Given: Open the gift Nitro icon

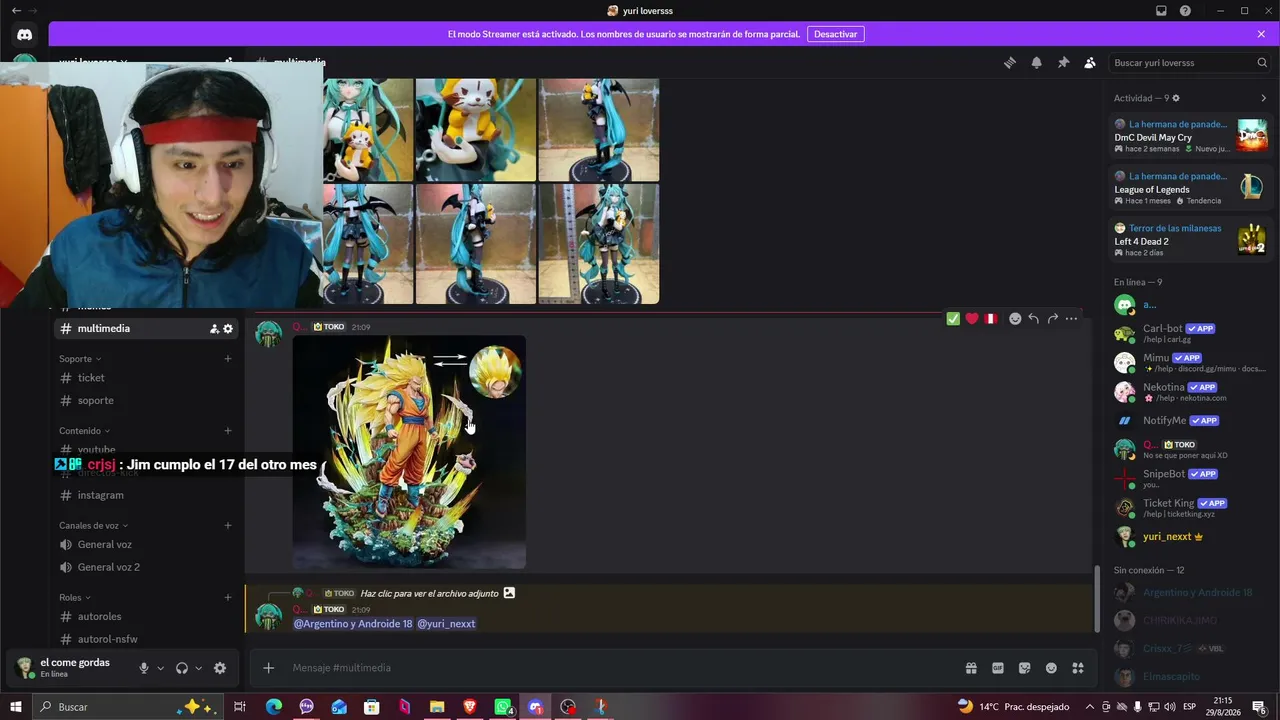Looking at the screenshot, I should pos(971,668).
